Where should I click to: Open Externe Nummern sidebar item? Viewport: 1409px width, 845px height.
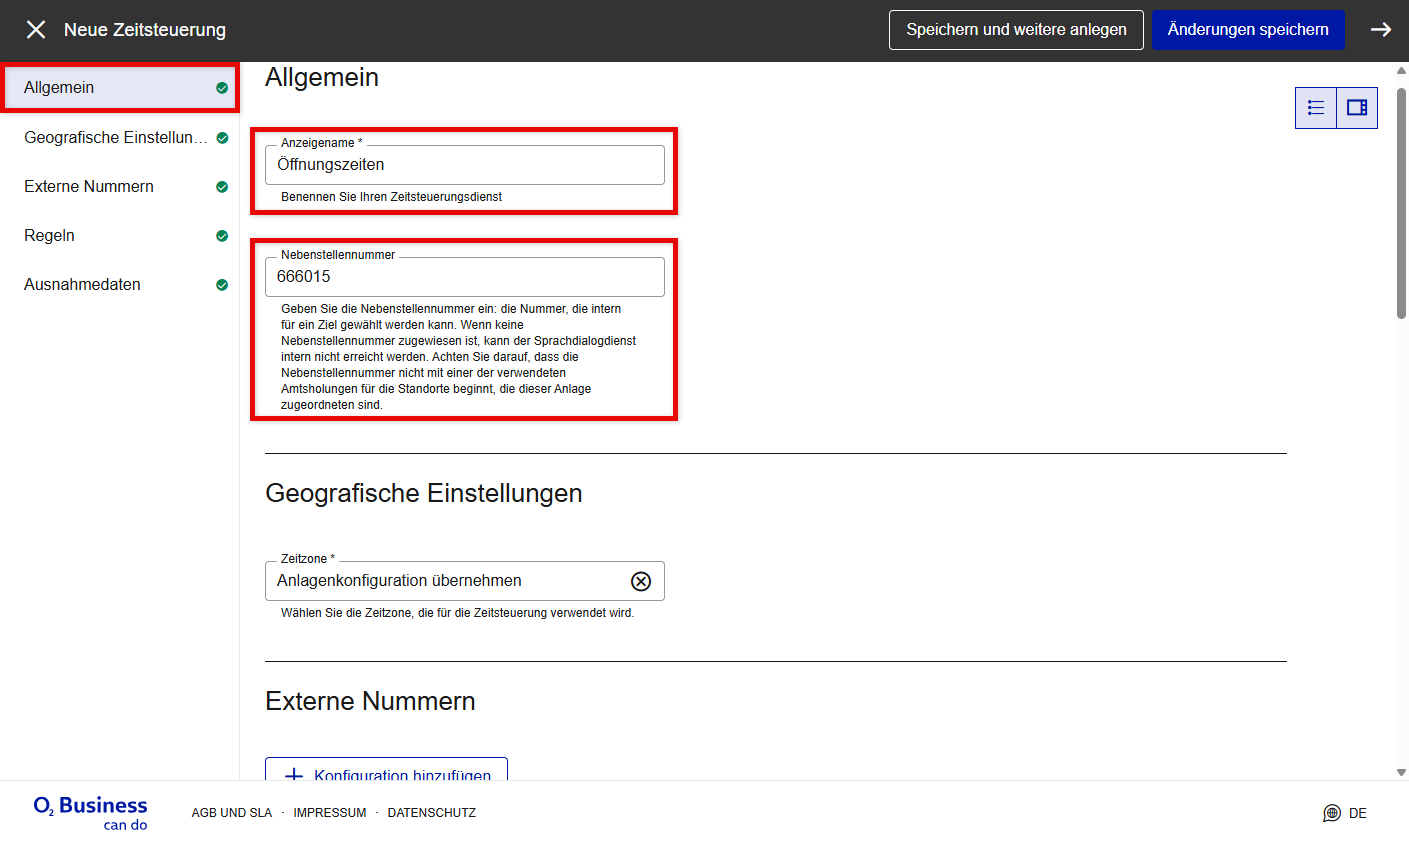click(89, 186)
